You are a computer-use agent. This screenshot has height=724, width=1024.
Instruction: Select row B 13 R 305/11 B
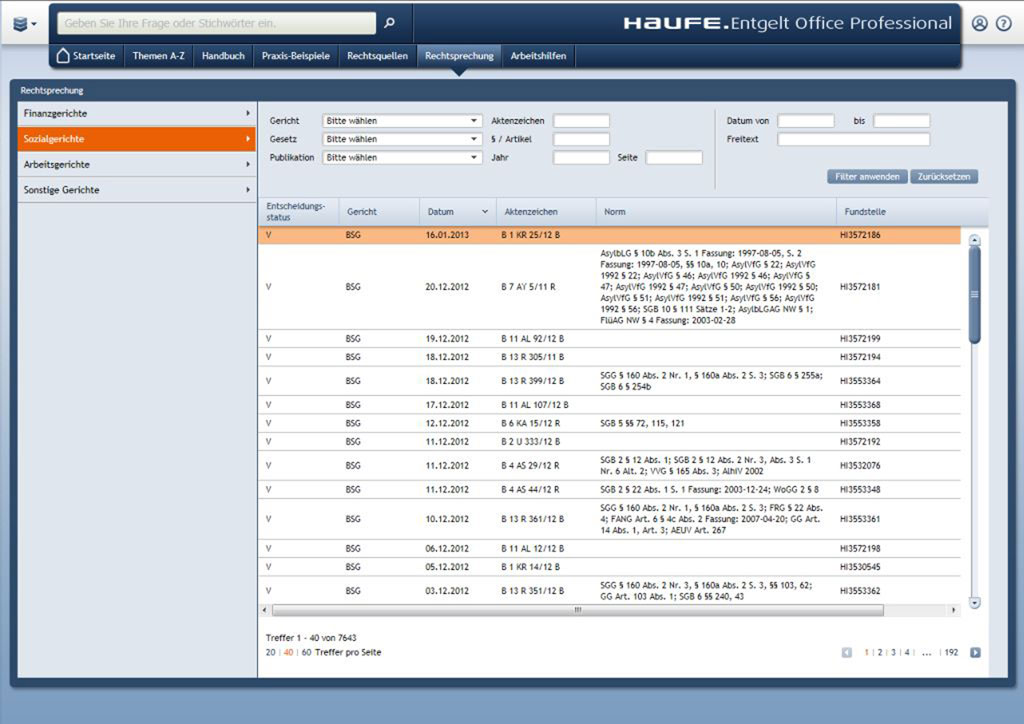(610, 357)
